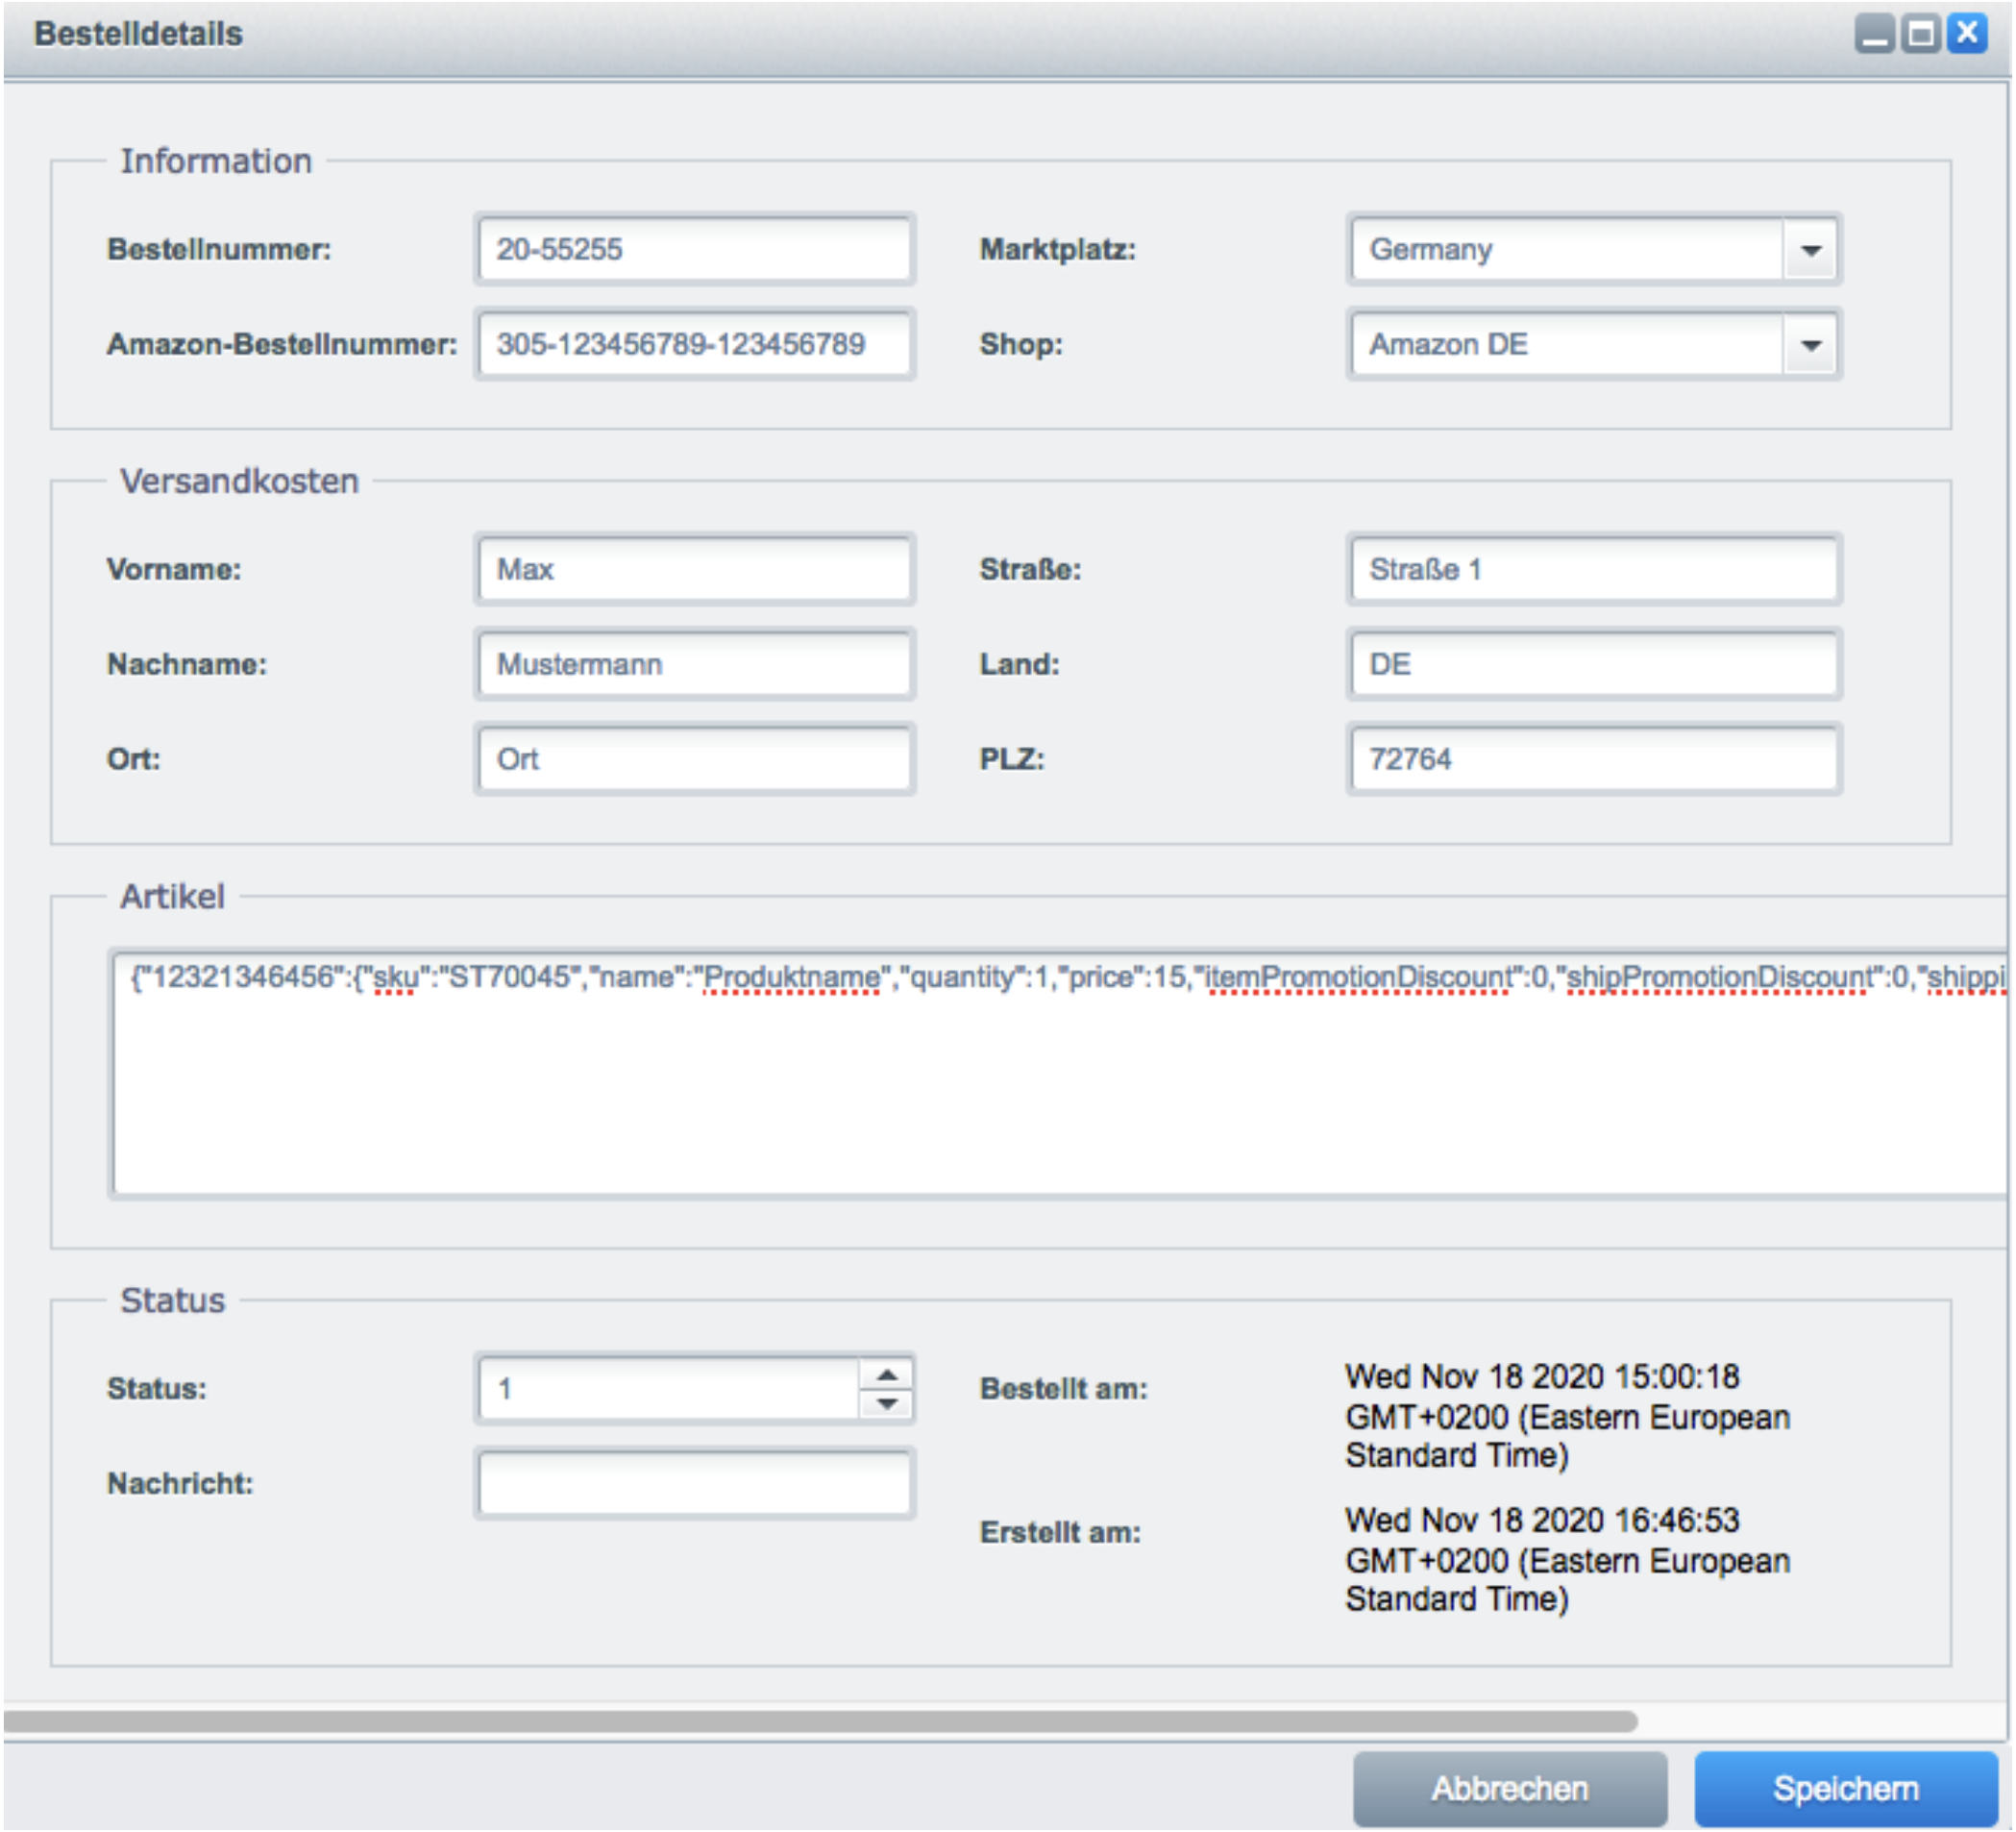Open the Marktplatz dropdown arrow
This screenshot has width=2016, height=1832.
tap(1810, 250)
